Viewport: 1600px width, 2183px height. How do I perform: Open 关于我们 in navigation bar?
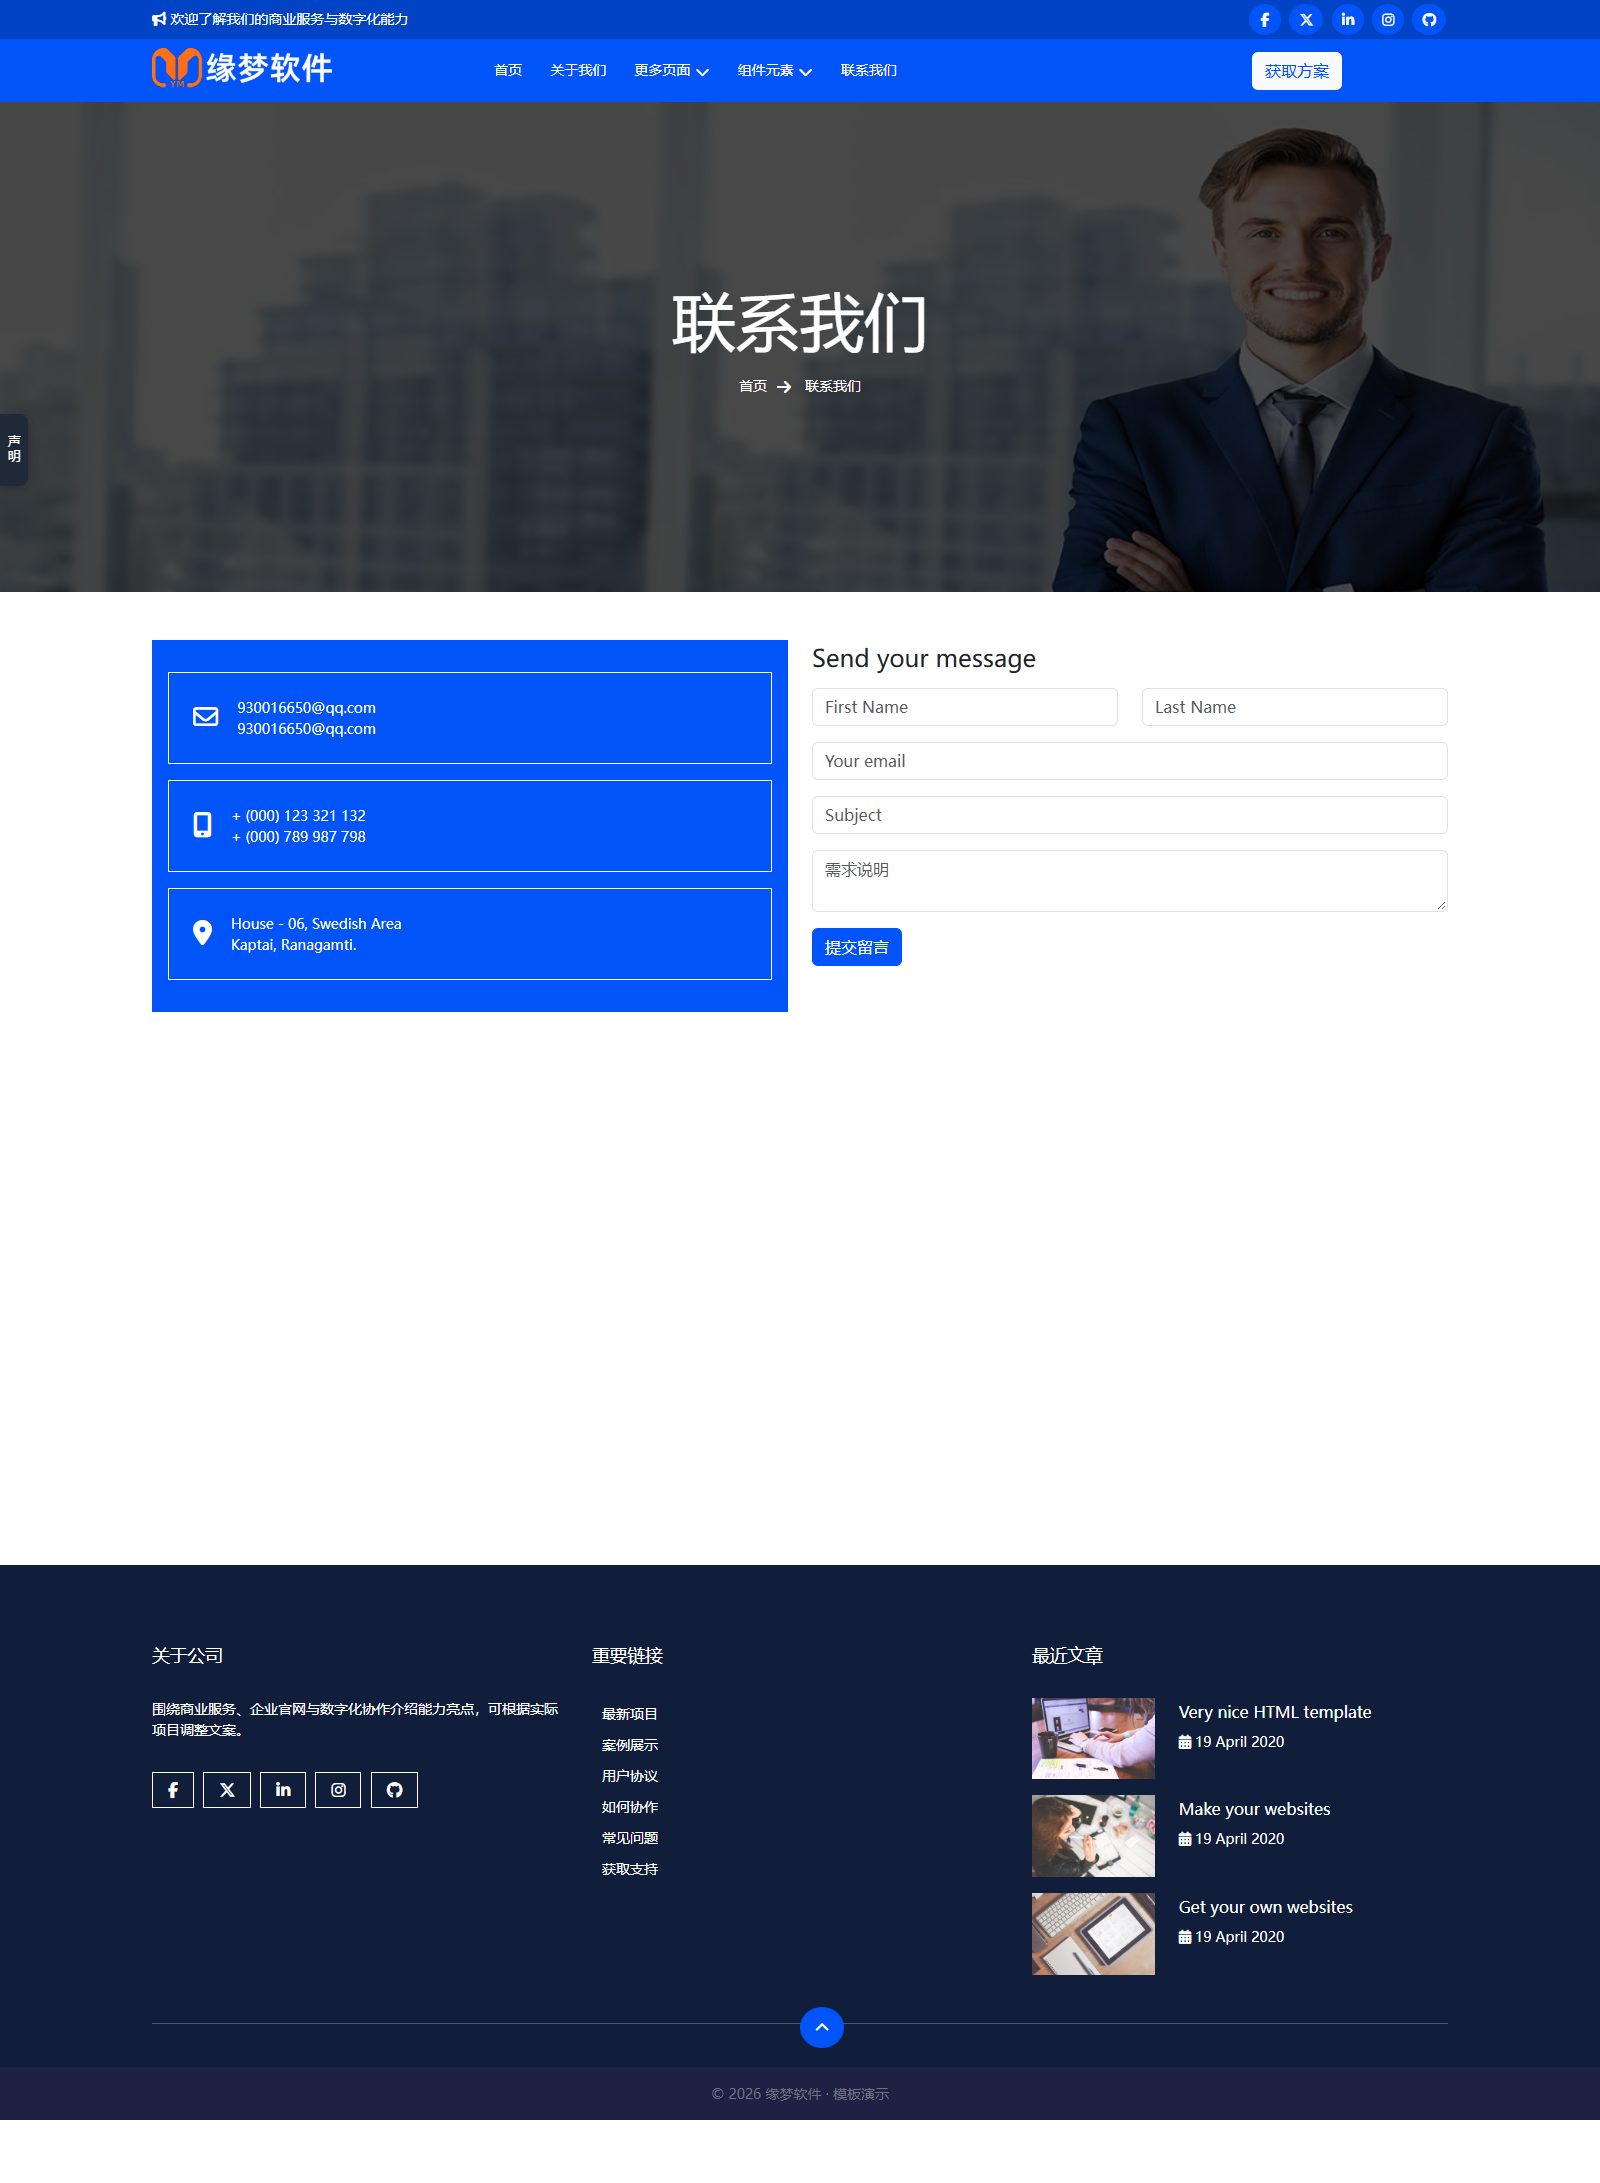pos(578,70)
